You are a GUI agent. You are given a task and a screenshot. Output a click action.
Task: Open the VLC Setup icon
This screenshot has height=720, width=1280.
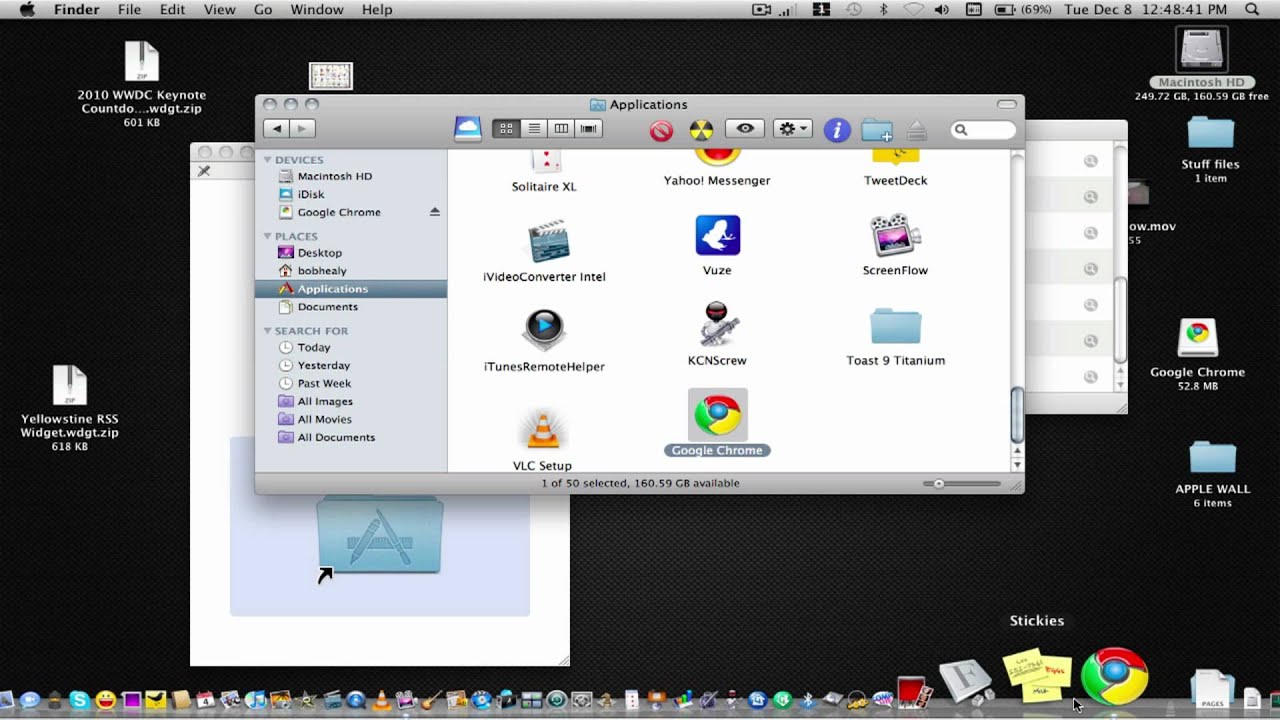(x=543, y=430)
